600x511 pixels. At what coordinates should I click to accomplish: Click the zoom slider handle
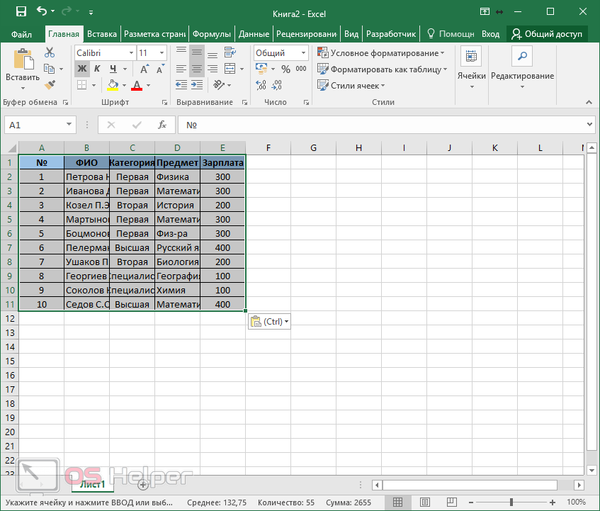(511, 502)
